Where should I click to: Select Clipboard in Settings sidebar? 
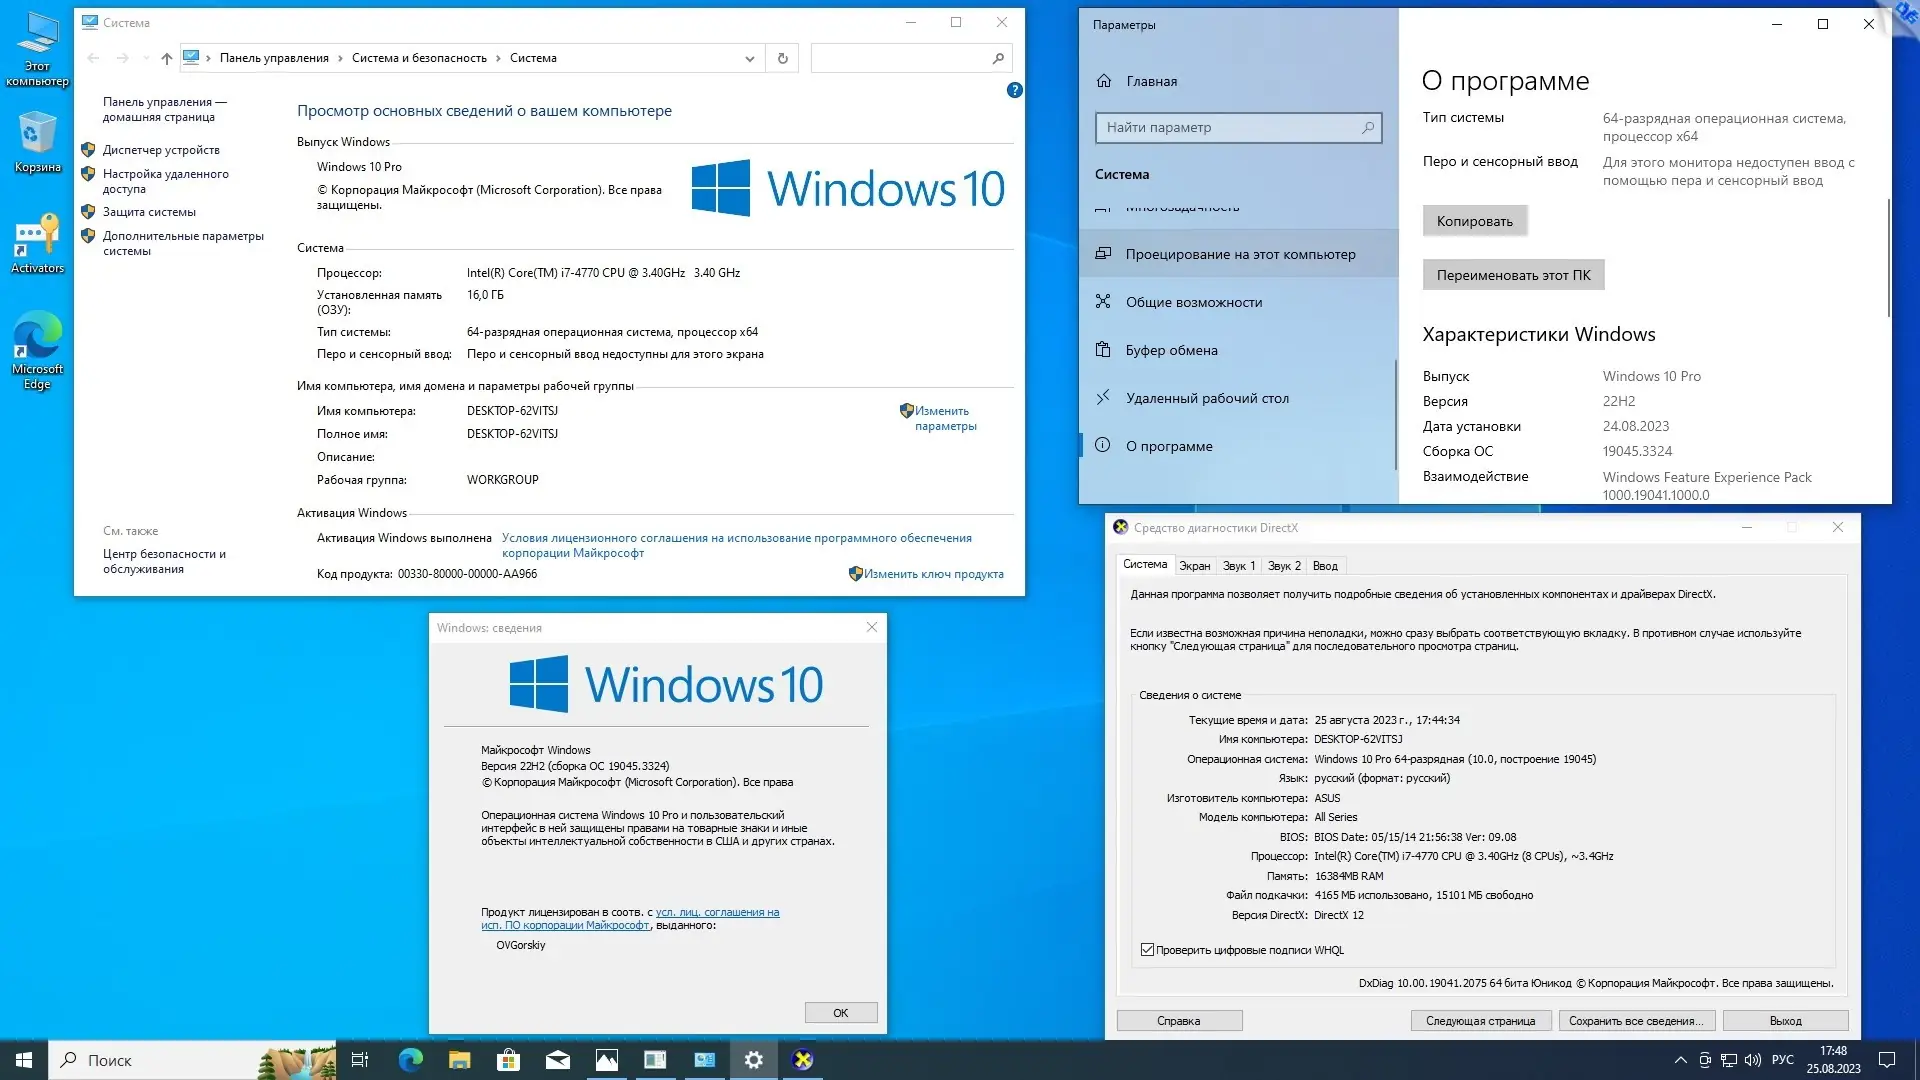1171,350
